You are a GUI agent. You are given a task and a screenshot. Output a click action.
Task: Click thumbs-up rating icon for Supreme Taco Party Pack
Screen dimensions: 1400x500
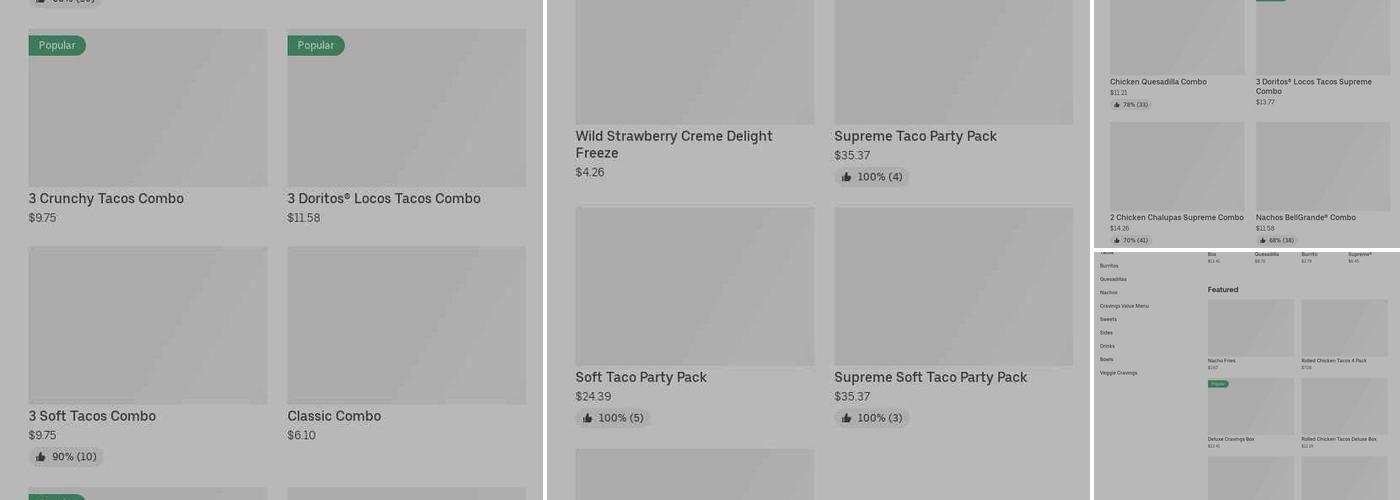point(846,177)
